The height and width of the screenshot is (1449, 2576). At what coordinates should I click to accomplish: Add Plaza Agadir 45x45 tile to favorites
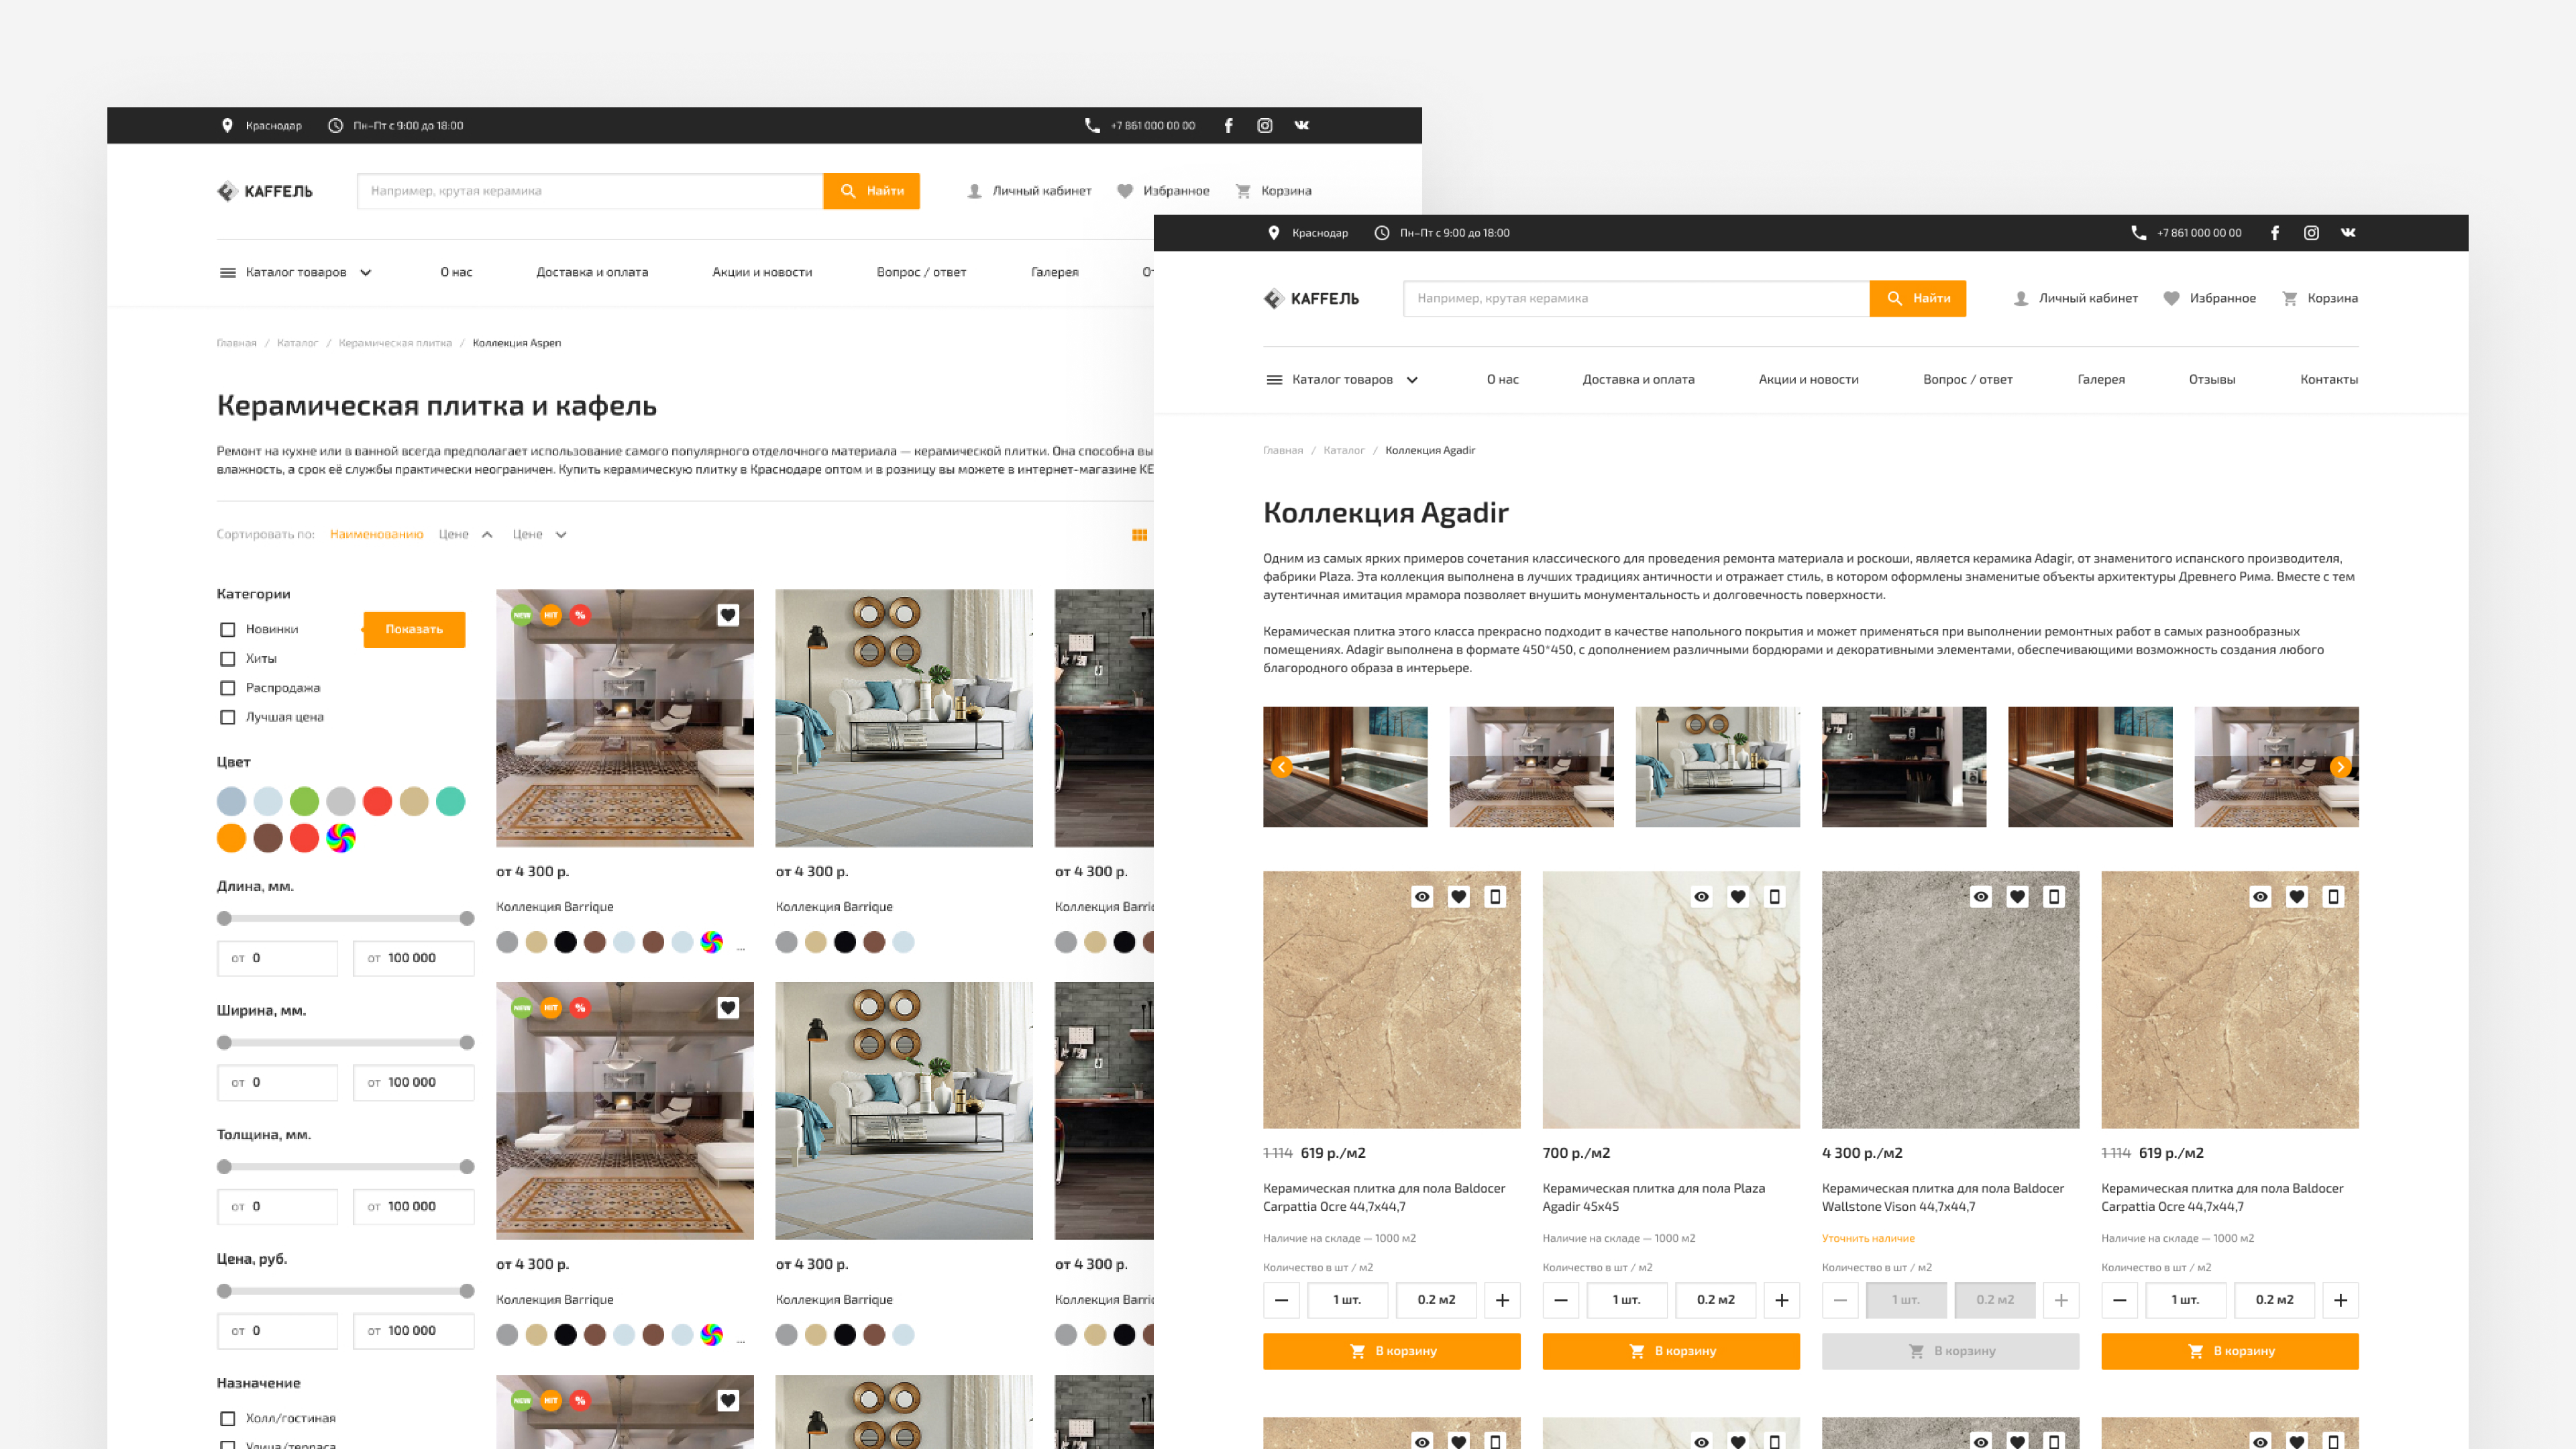pos(1738,897)
